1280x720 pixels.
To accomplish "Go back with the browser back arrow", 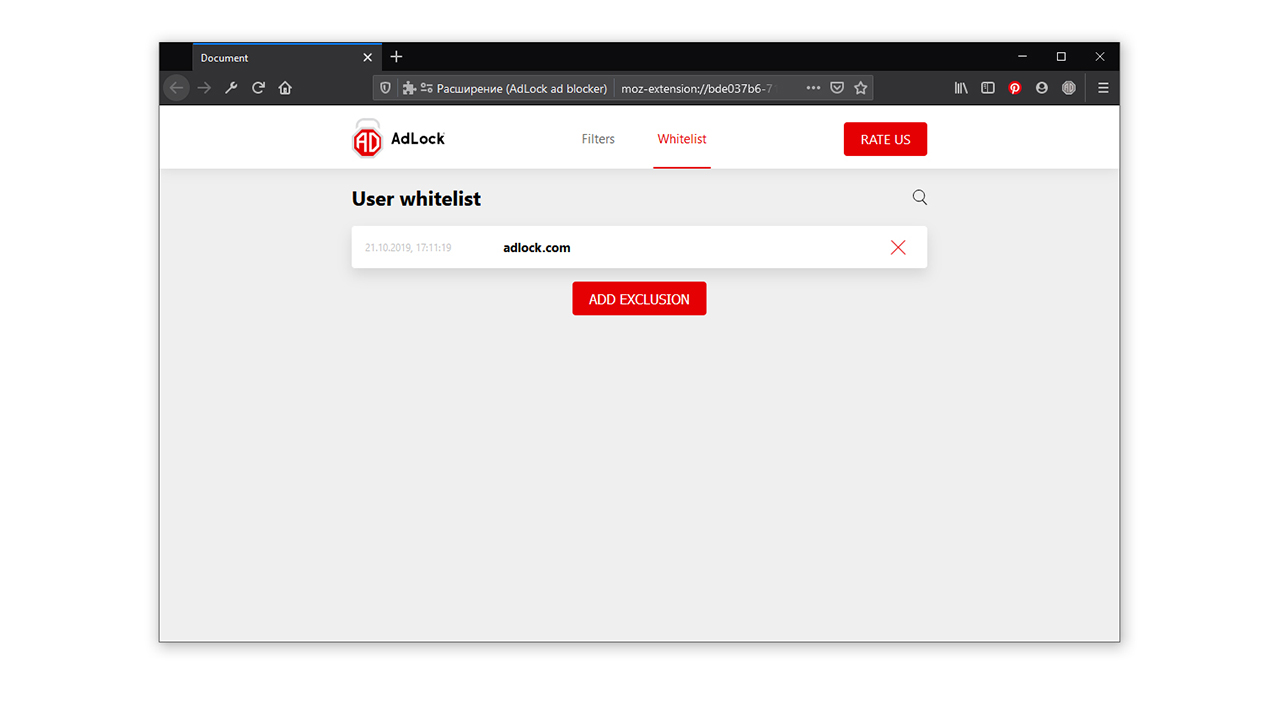I will pyautogui.click(x=177, y=88).
